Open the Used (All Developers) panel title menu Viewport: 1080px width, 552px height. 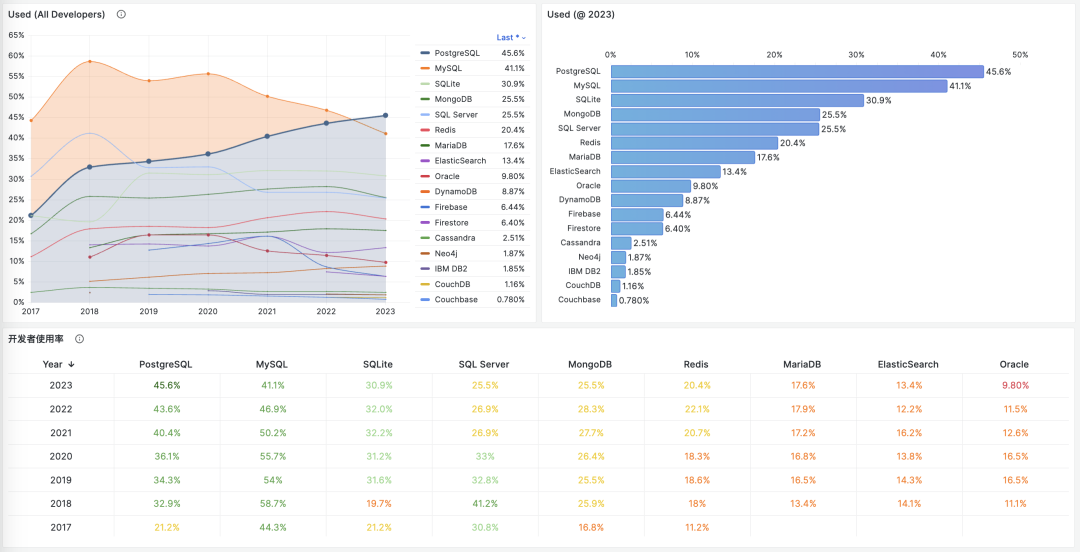pos(55,14)
